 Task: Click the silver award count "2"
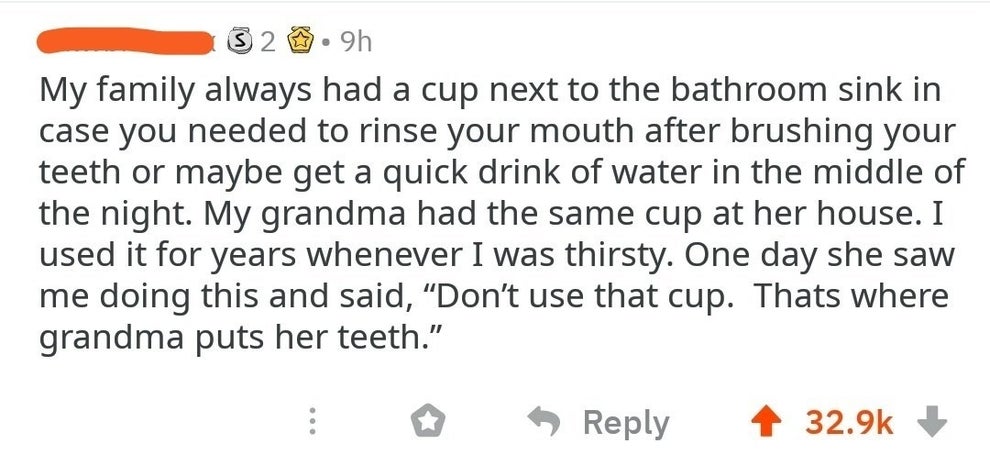tap(267, 42)
